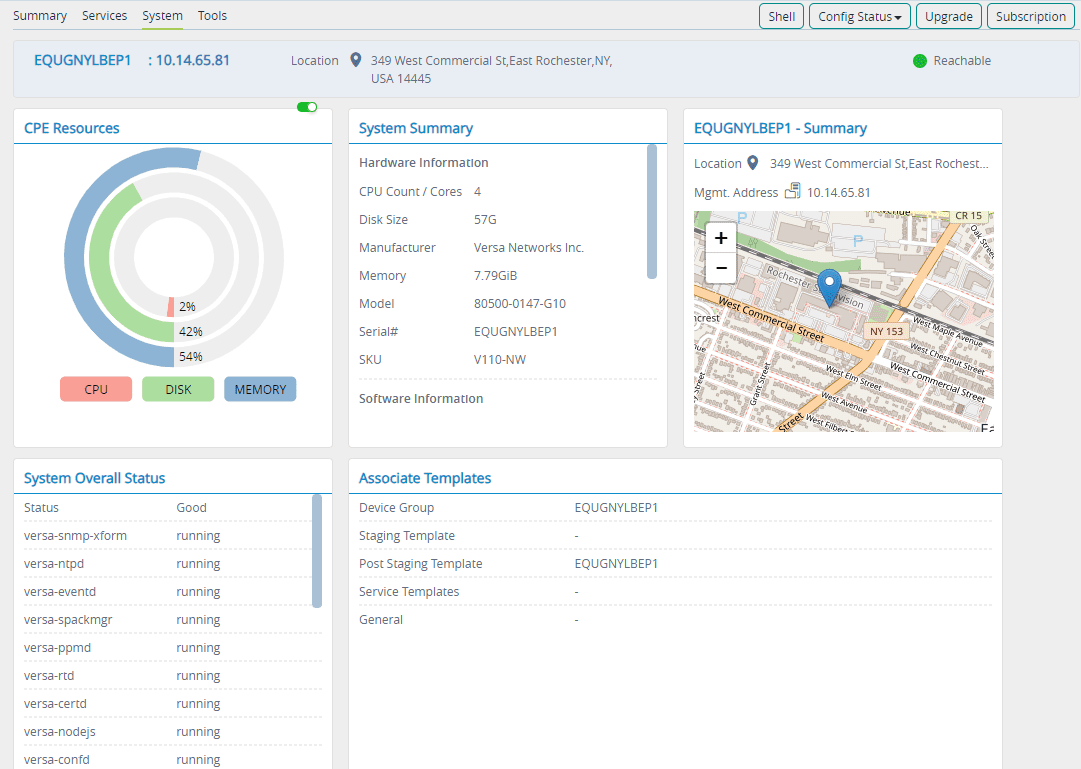This screenshot has height=769, width=1081.
Task: Toggle the CPU series in the resources chart
Action: pos(95,389)
